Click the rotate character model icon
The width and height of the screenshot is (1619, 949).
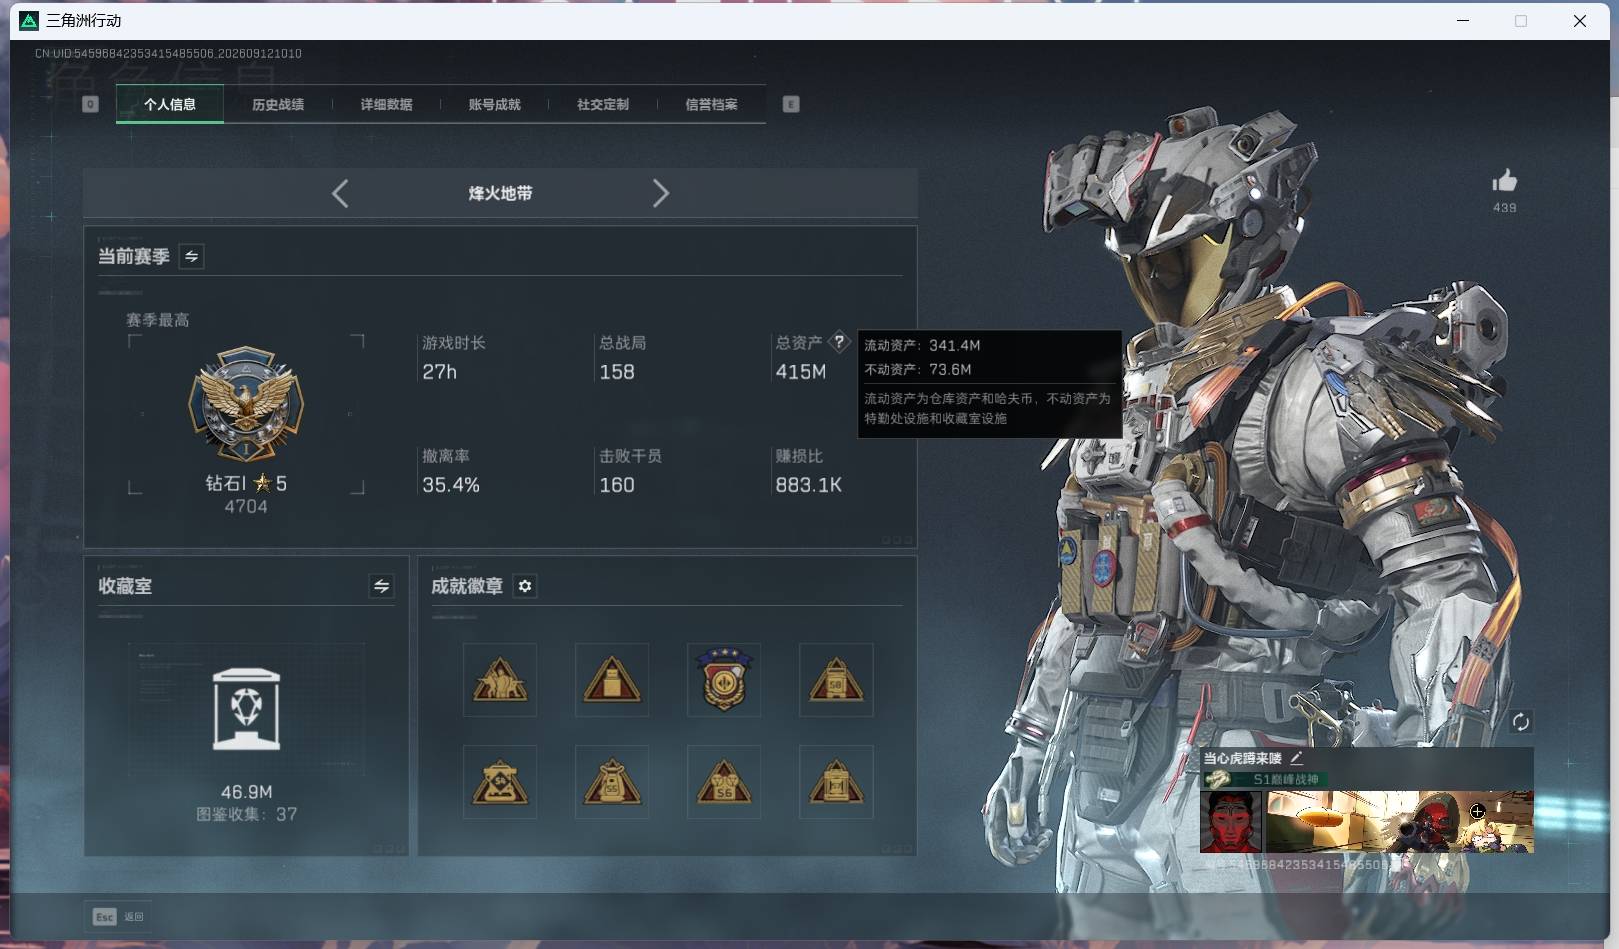click(x=1520, y=722)
